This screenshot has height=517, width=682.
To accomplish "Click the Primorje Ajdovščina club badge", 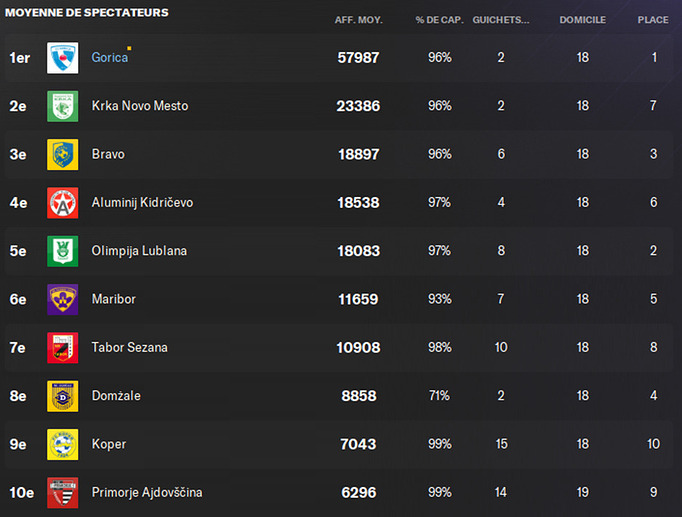I will [63, 492].
